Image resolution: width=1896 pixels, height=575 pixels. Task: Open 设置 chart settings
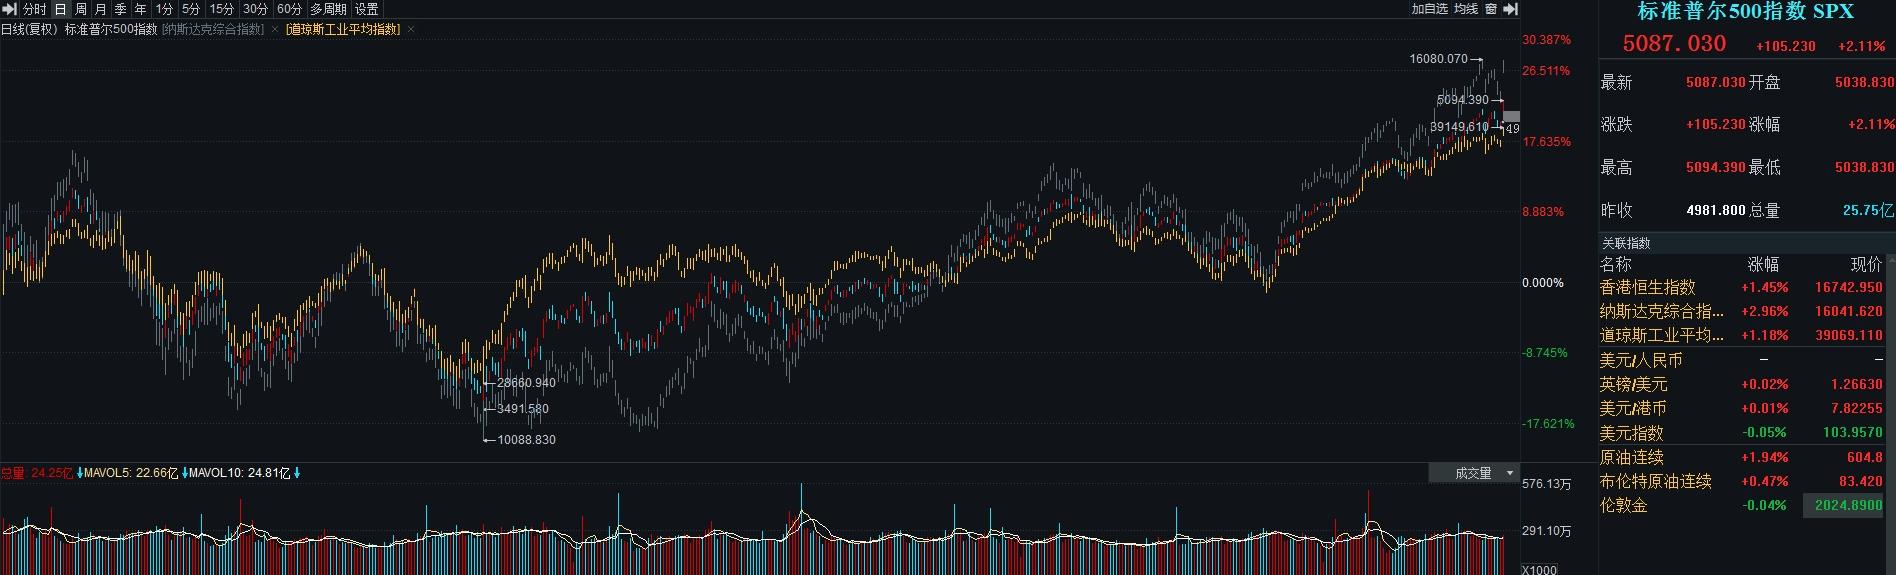(367, 9)
